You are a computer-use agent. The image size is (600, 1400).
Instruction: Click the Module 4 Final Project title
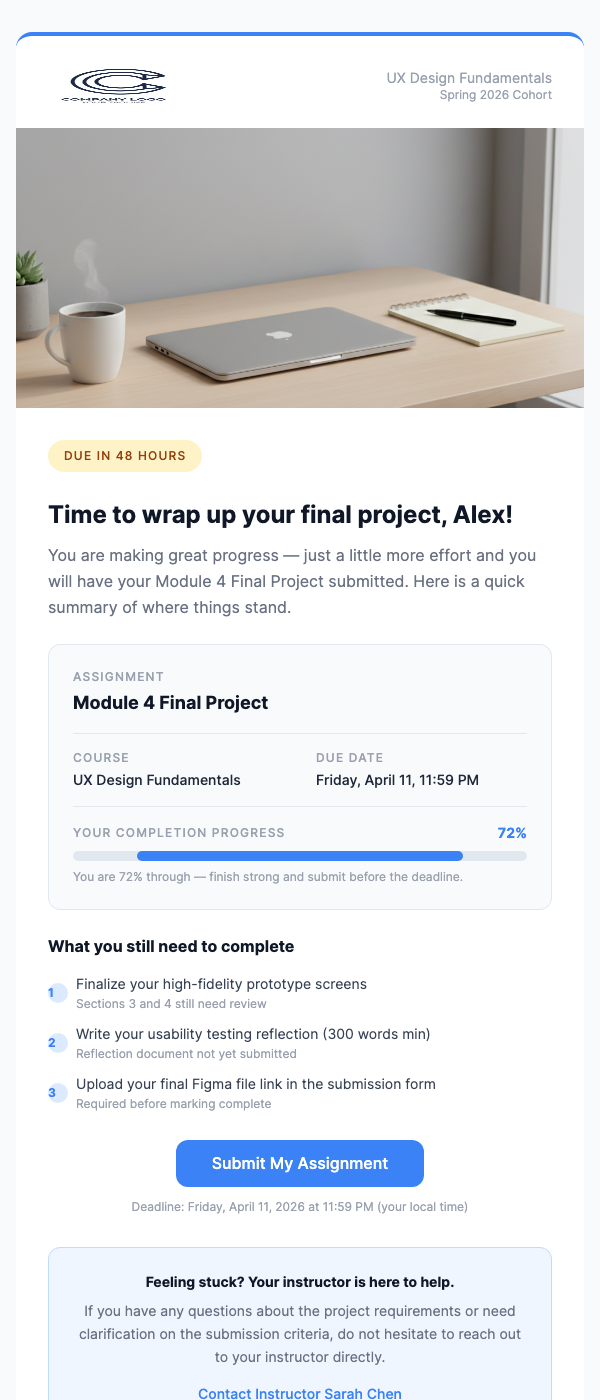coord(171,703)
